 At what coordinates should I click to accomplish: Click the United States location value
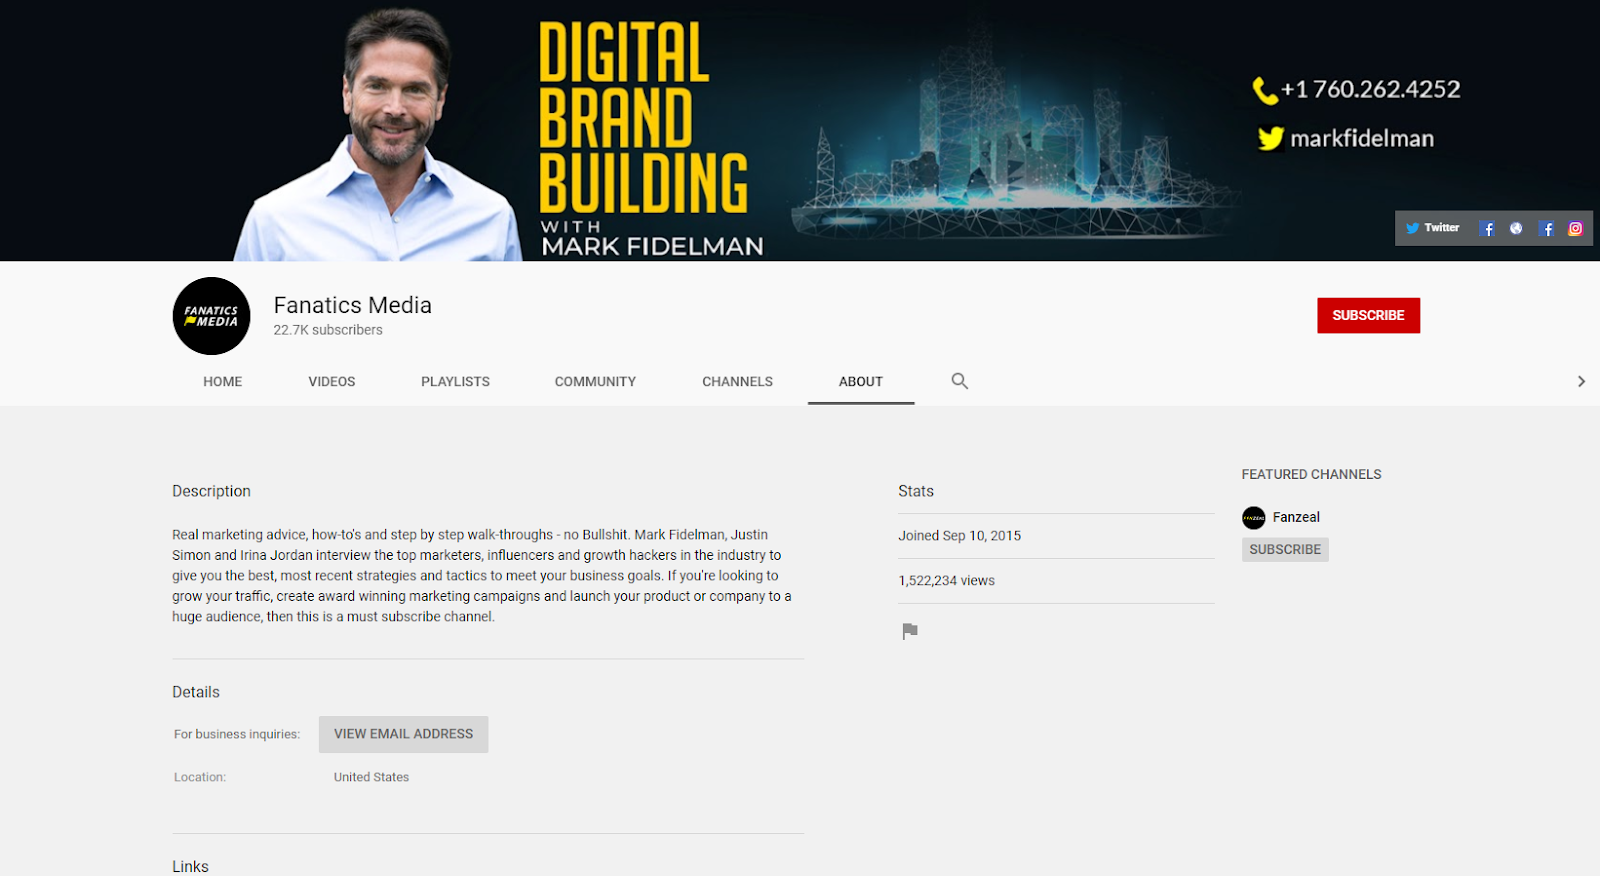point(371,777)
